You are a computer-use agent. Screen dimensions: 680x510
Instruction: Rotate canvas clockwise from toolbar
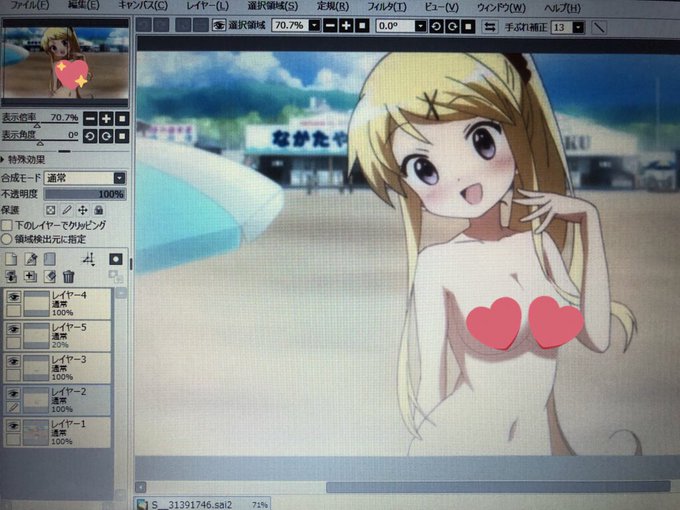click(x=452, y=27)
